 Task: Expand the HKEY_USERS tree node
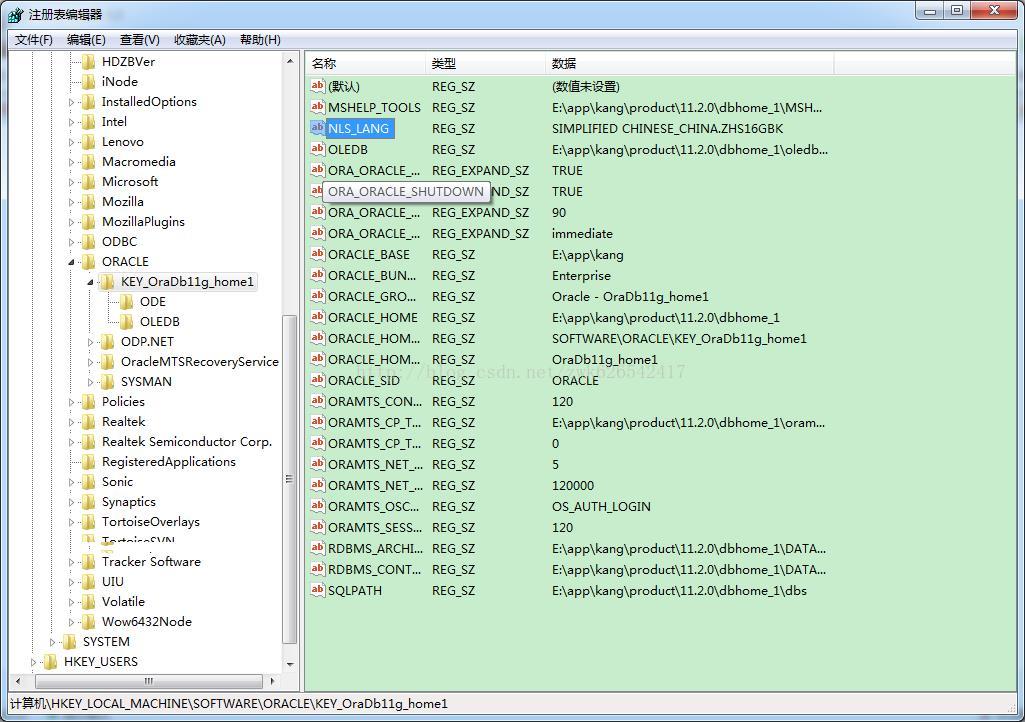click(x=33, y=662)
